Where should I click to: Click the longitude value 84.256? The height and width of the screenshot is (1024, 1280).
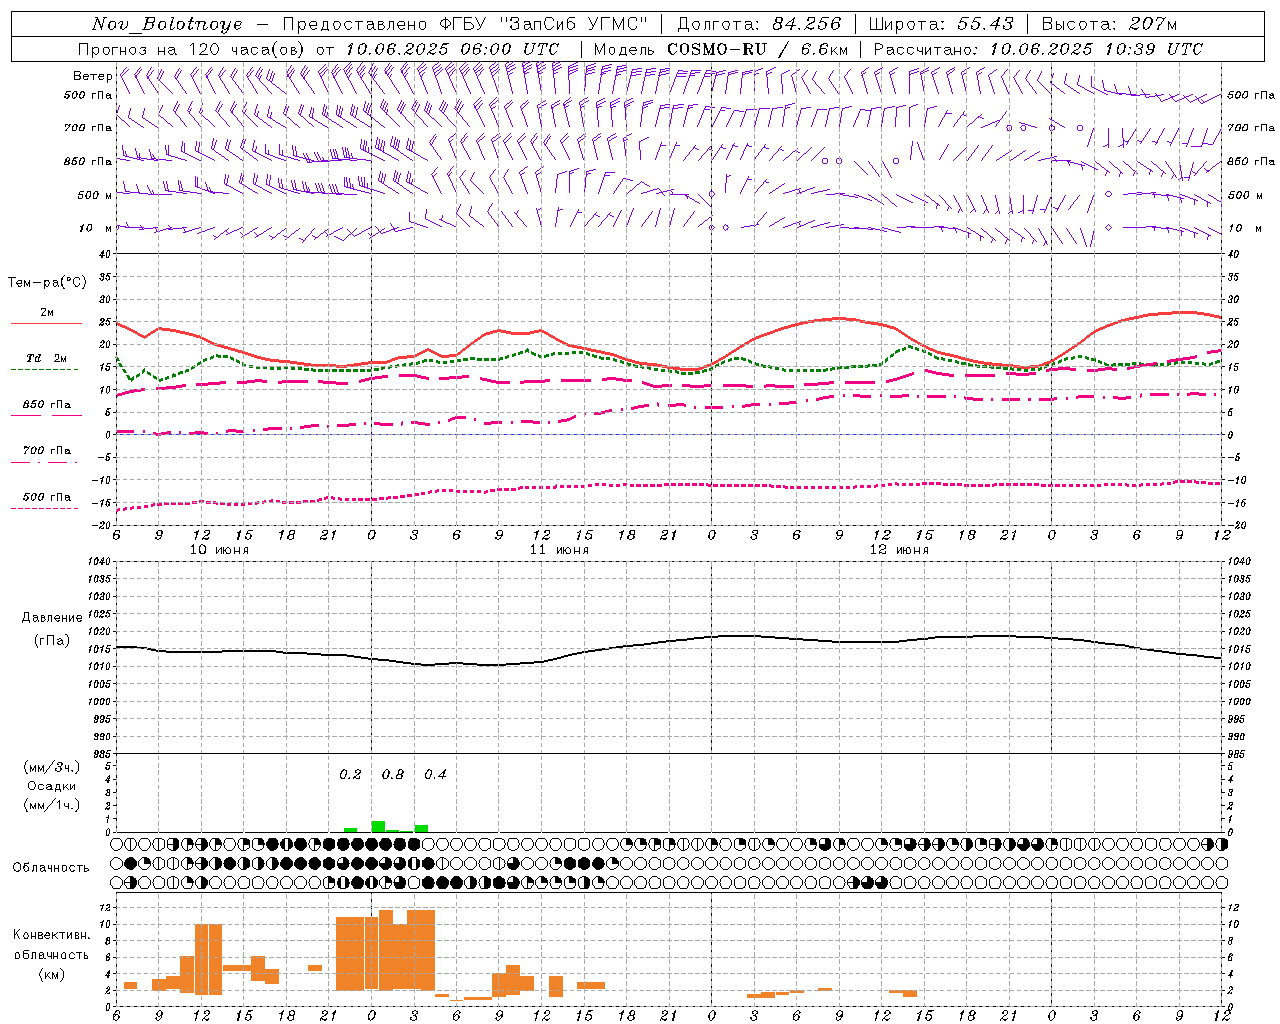tap(806, 24)
